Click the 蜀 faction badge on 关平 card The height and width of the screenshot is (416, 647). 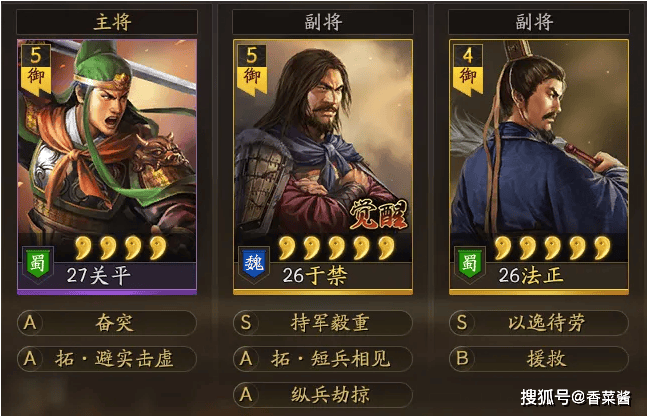tap(38, 264)
